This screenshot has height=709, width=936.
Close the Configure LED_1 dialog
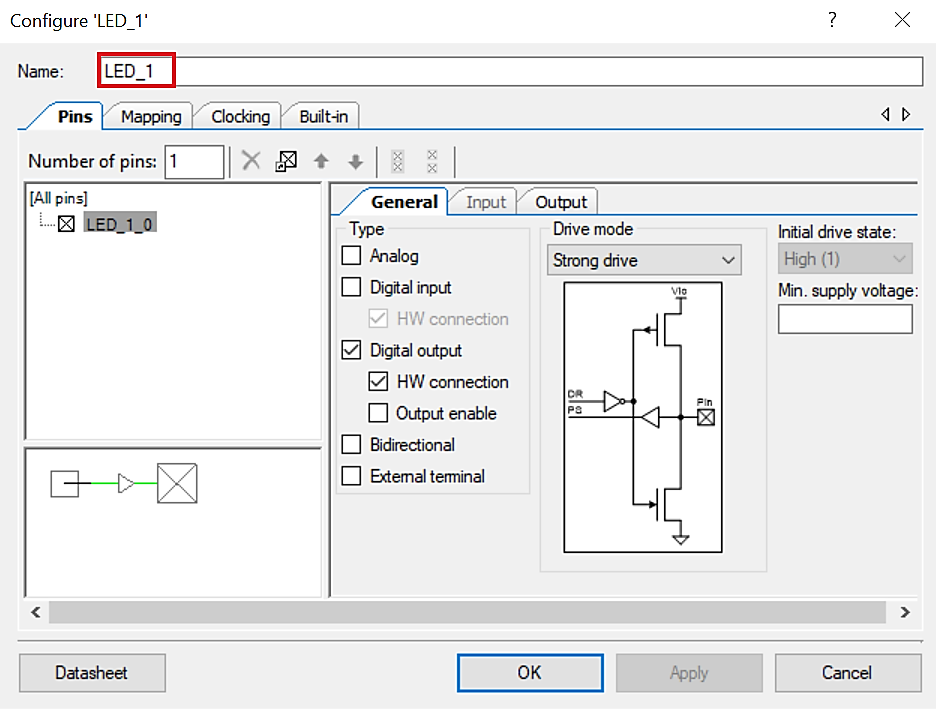902,20
